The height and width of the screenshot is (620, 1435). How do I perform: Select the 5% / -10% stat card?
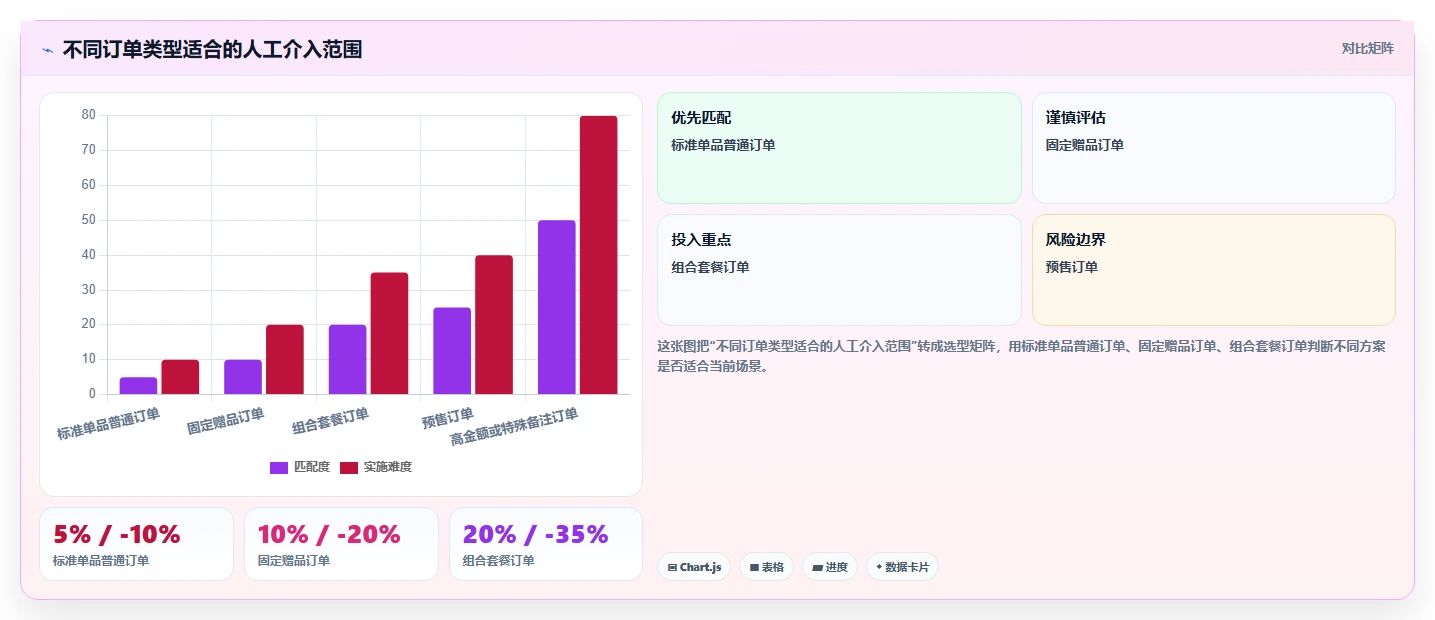click(136, 544)
